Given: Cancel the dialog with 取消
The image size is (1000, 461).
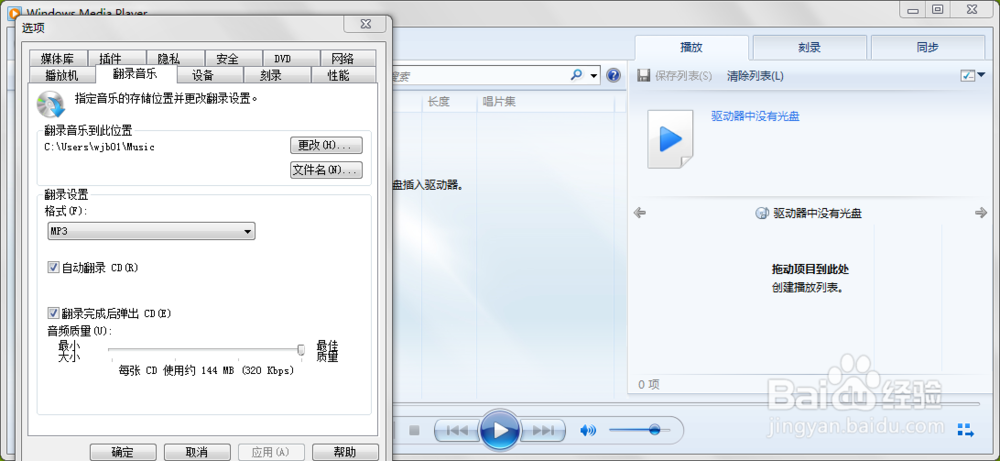Looking at the screenshot, I should click(197, 452).
